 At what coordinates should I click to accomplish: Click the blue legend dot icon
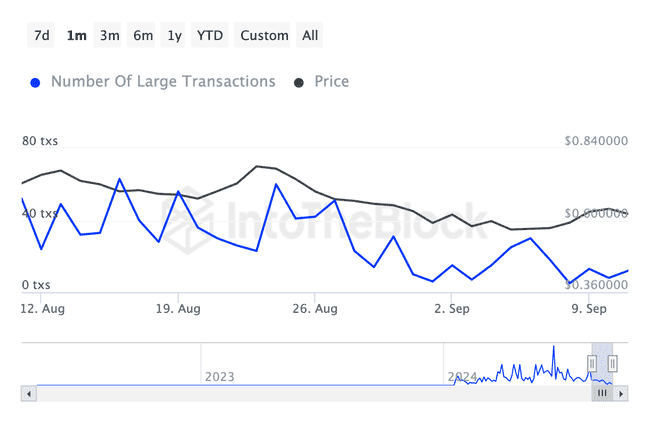click(x=37, y=83)
